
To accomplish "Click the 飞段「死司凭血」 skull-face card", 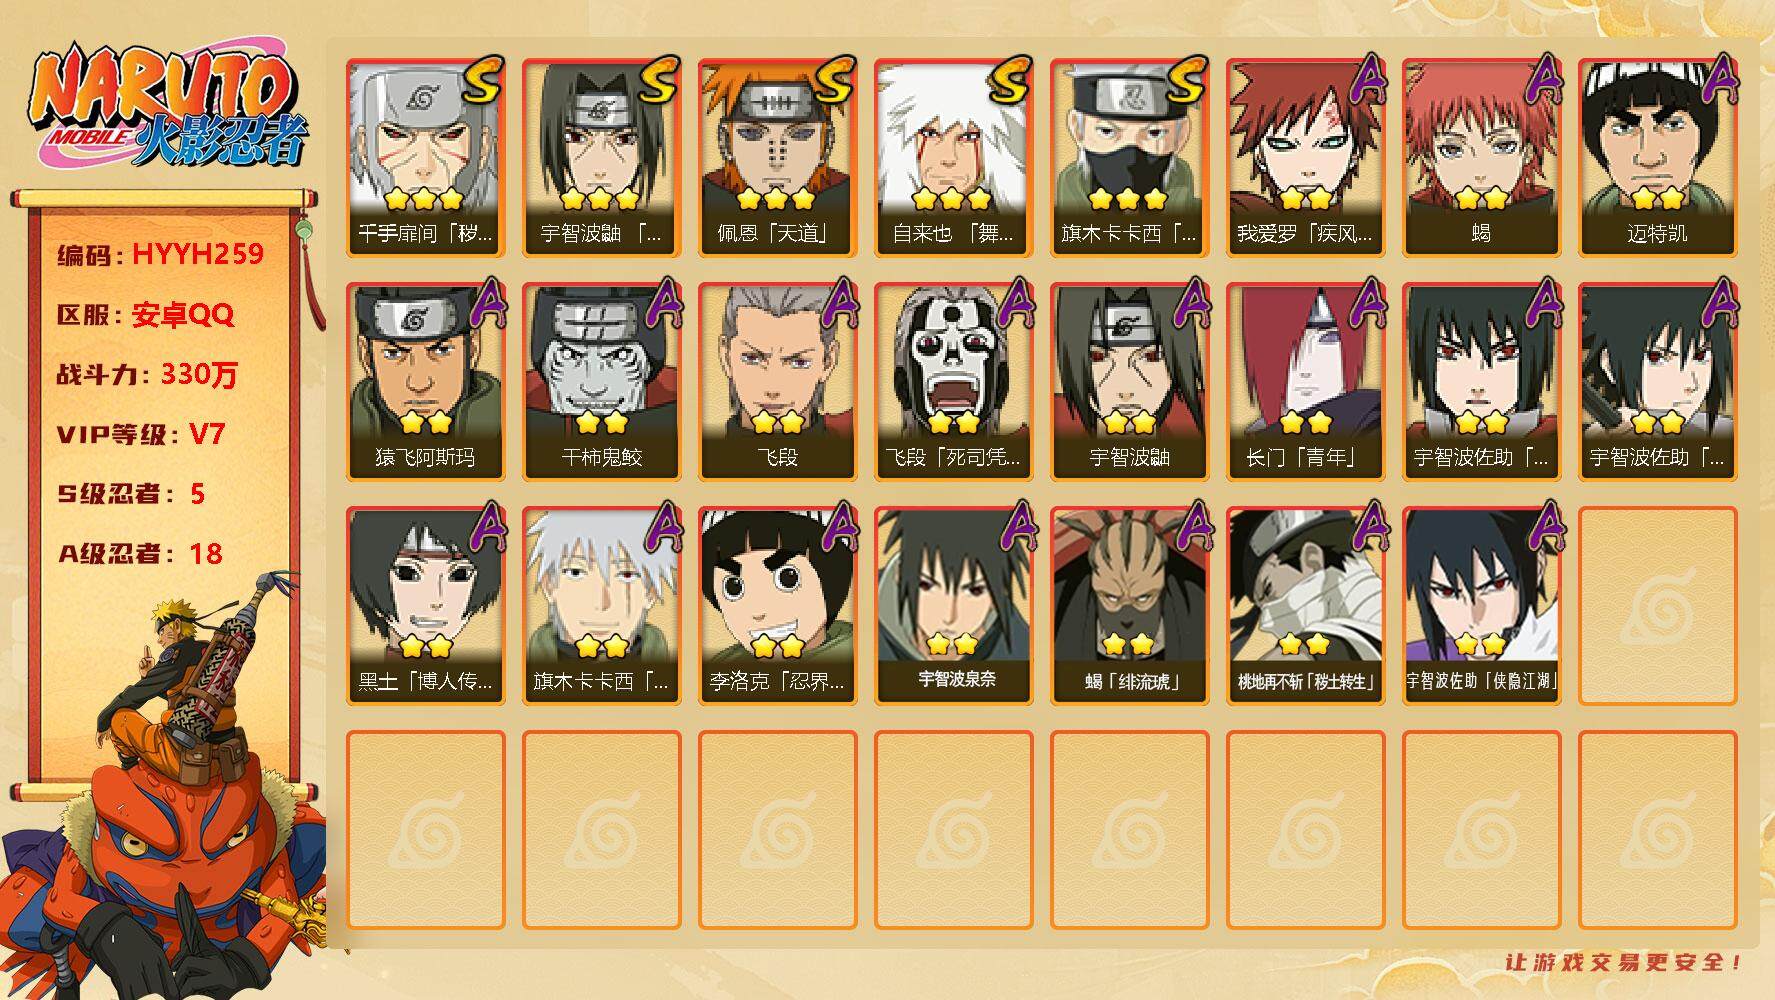I will click(953, 382).
